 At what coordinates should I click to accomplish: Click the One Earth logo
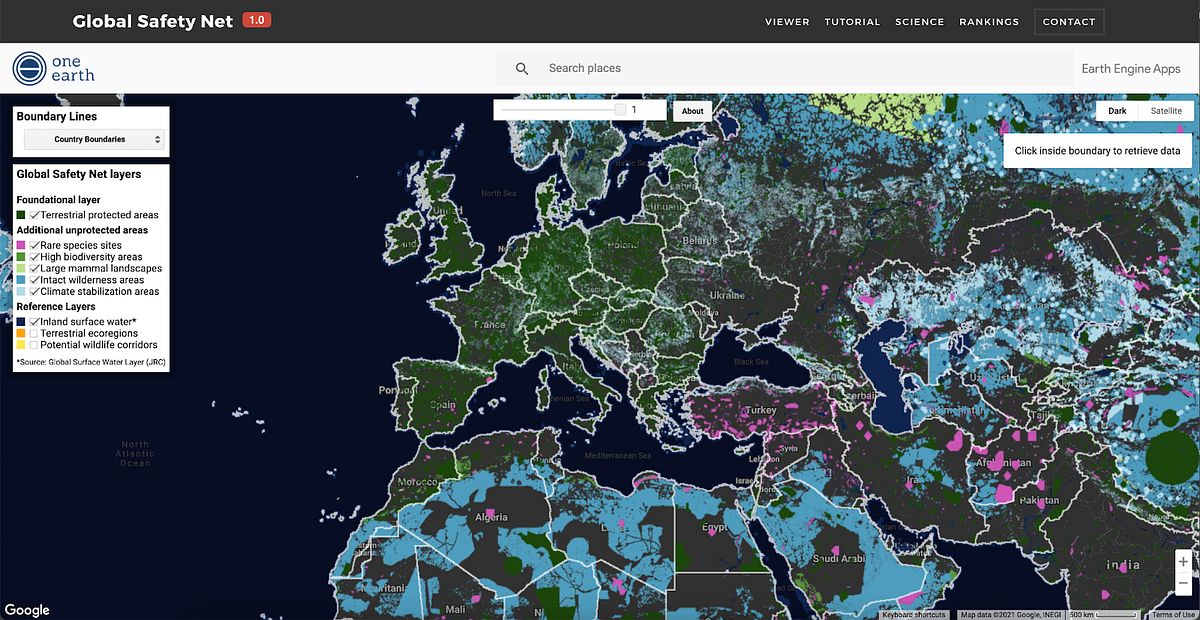coord(53,68)
